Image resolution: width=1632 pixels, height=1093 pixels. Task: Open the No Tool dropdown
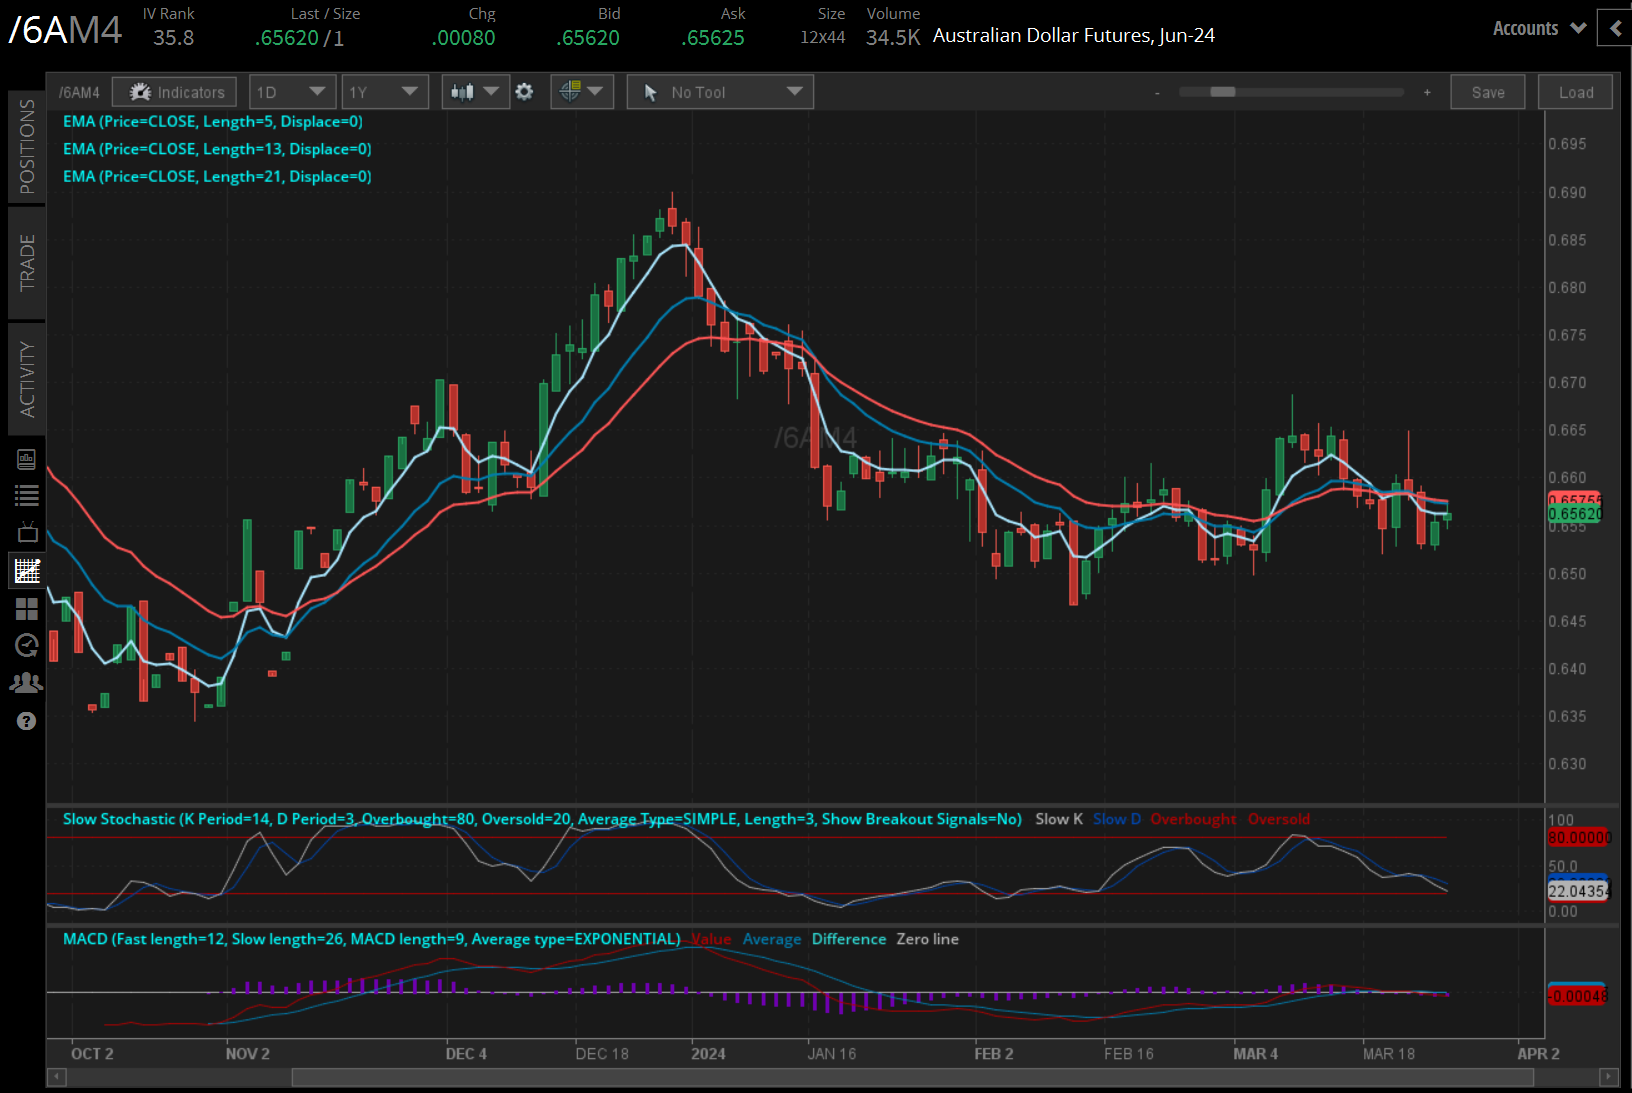pos(719,91)
